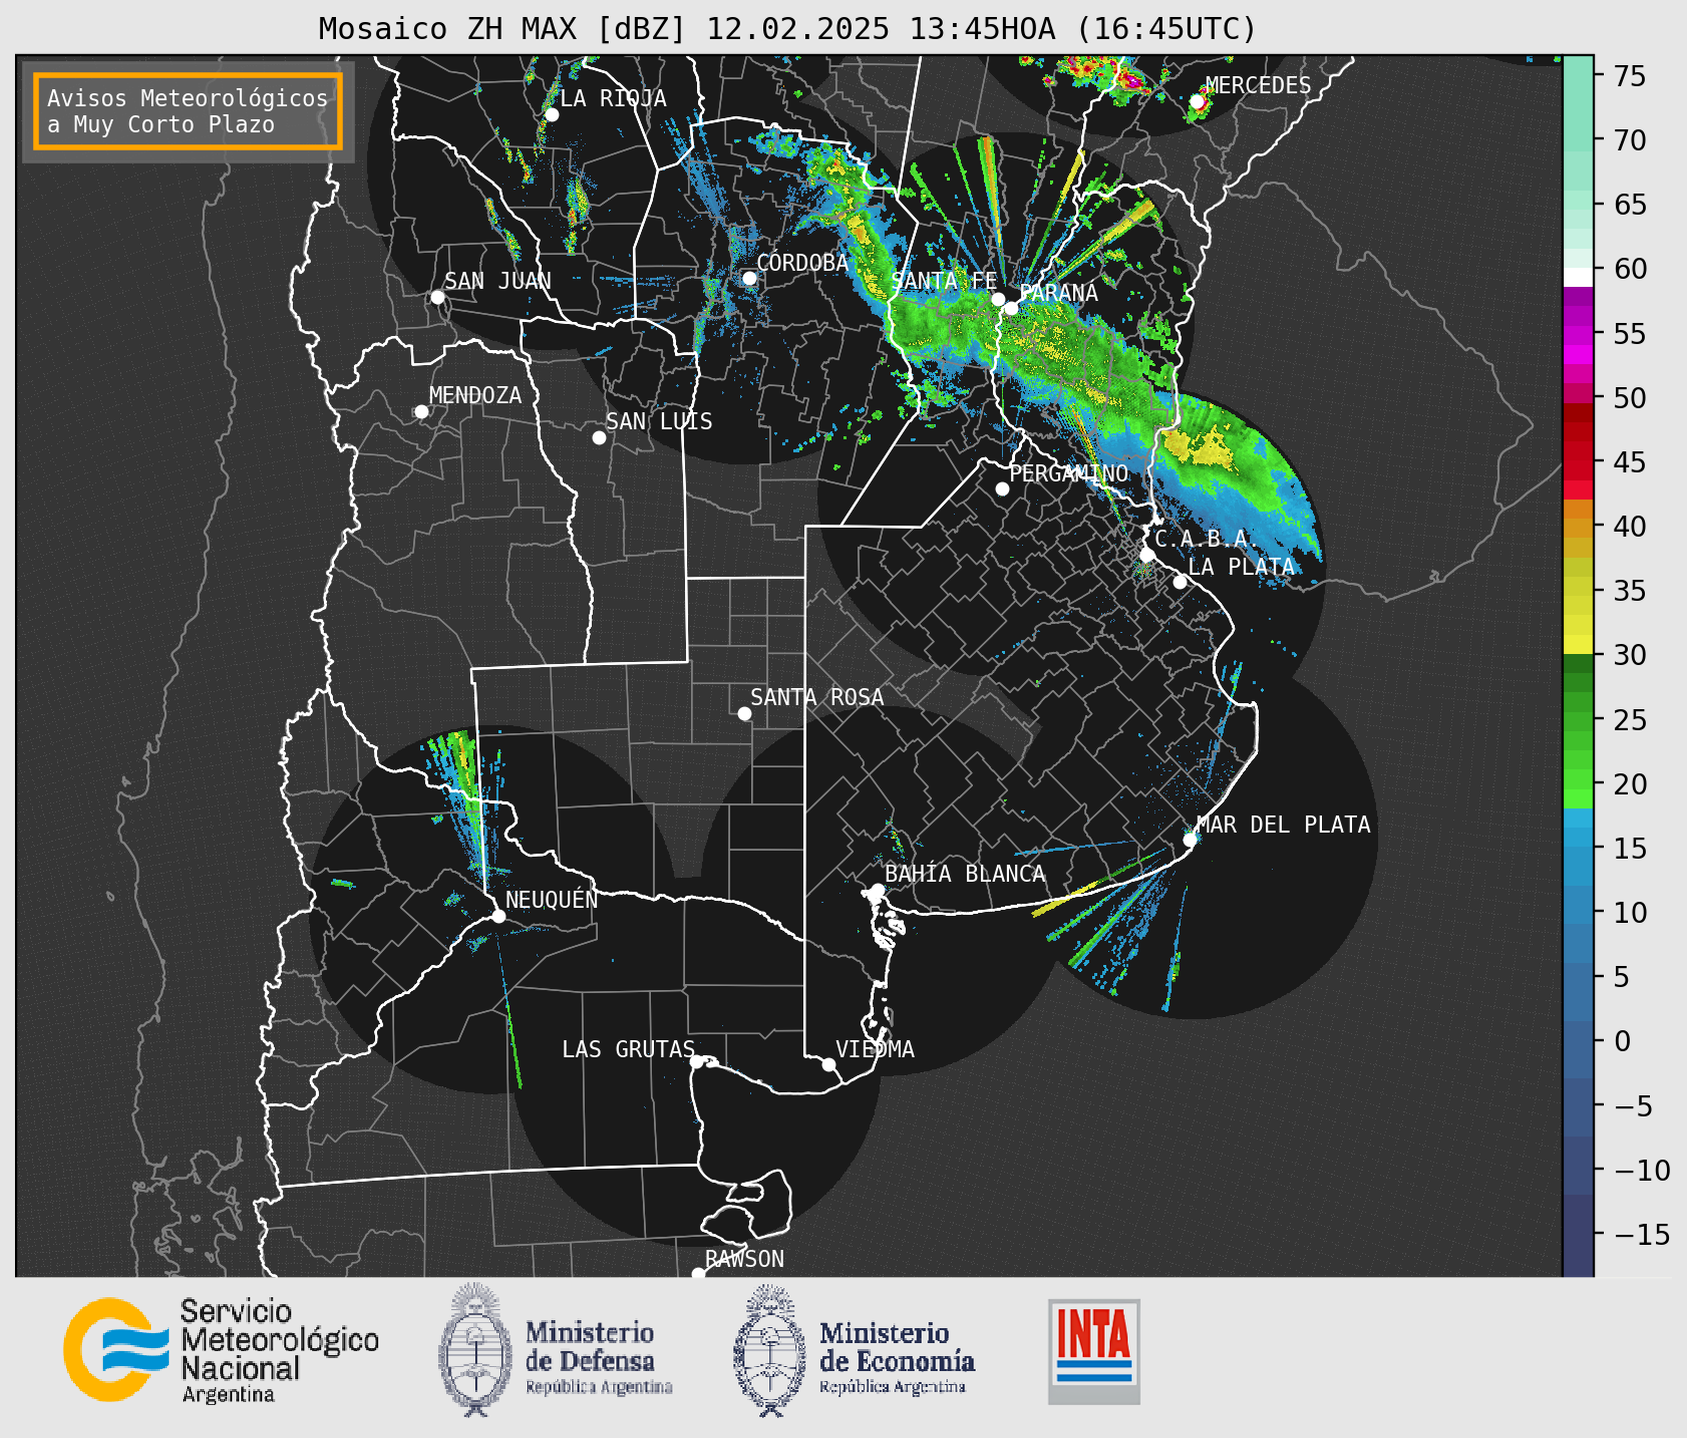Viewport: 1687px width, 1438px height.
Task: Click the San Juan city marker dot
Action: [437, 297]
